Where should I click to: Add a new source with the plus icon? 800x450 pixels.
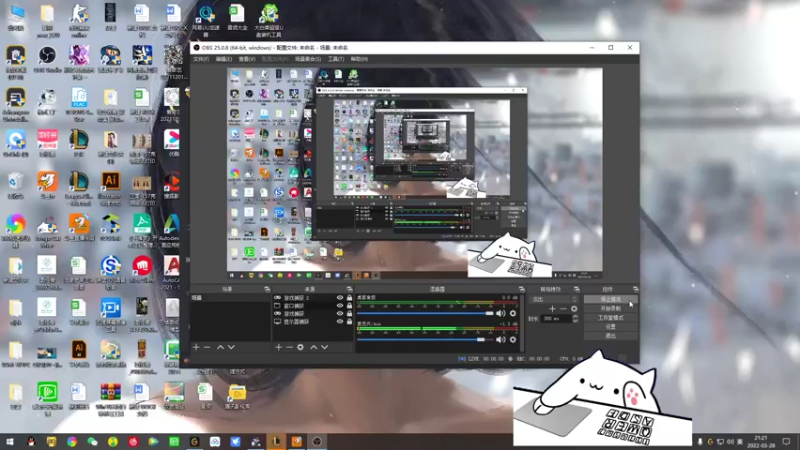coord(278,347)
